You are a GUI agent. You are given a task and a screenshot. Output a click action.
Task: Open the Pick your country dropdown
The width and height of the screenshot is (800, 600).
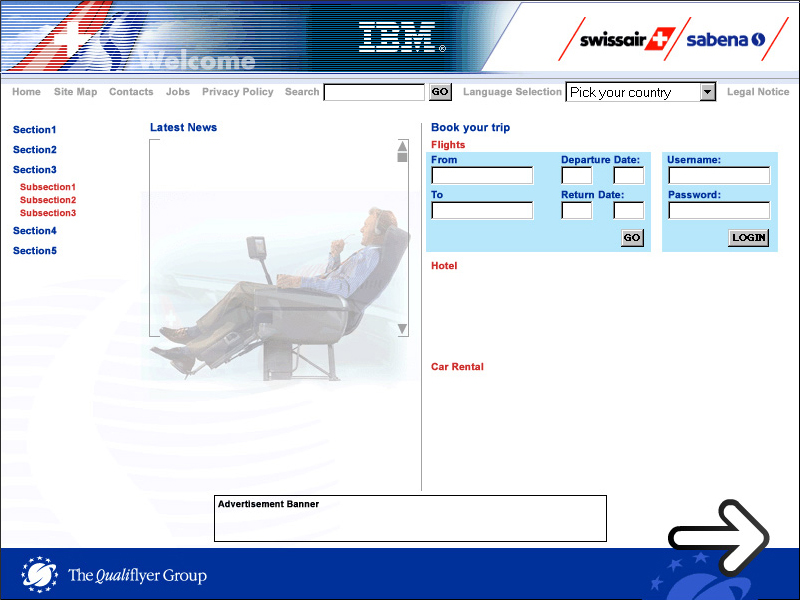641,92
